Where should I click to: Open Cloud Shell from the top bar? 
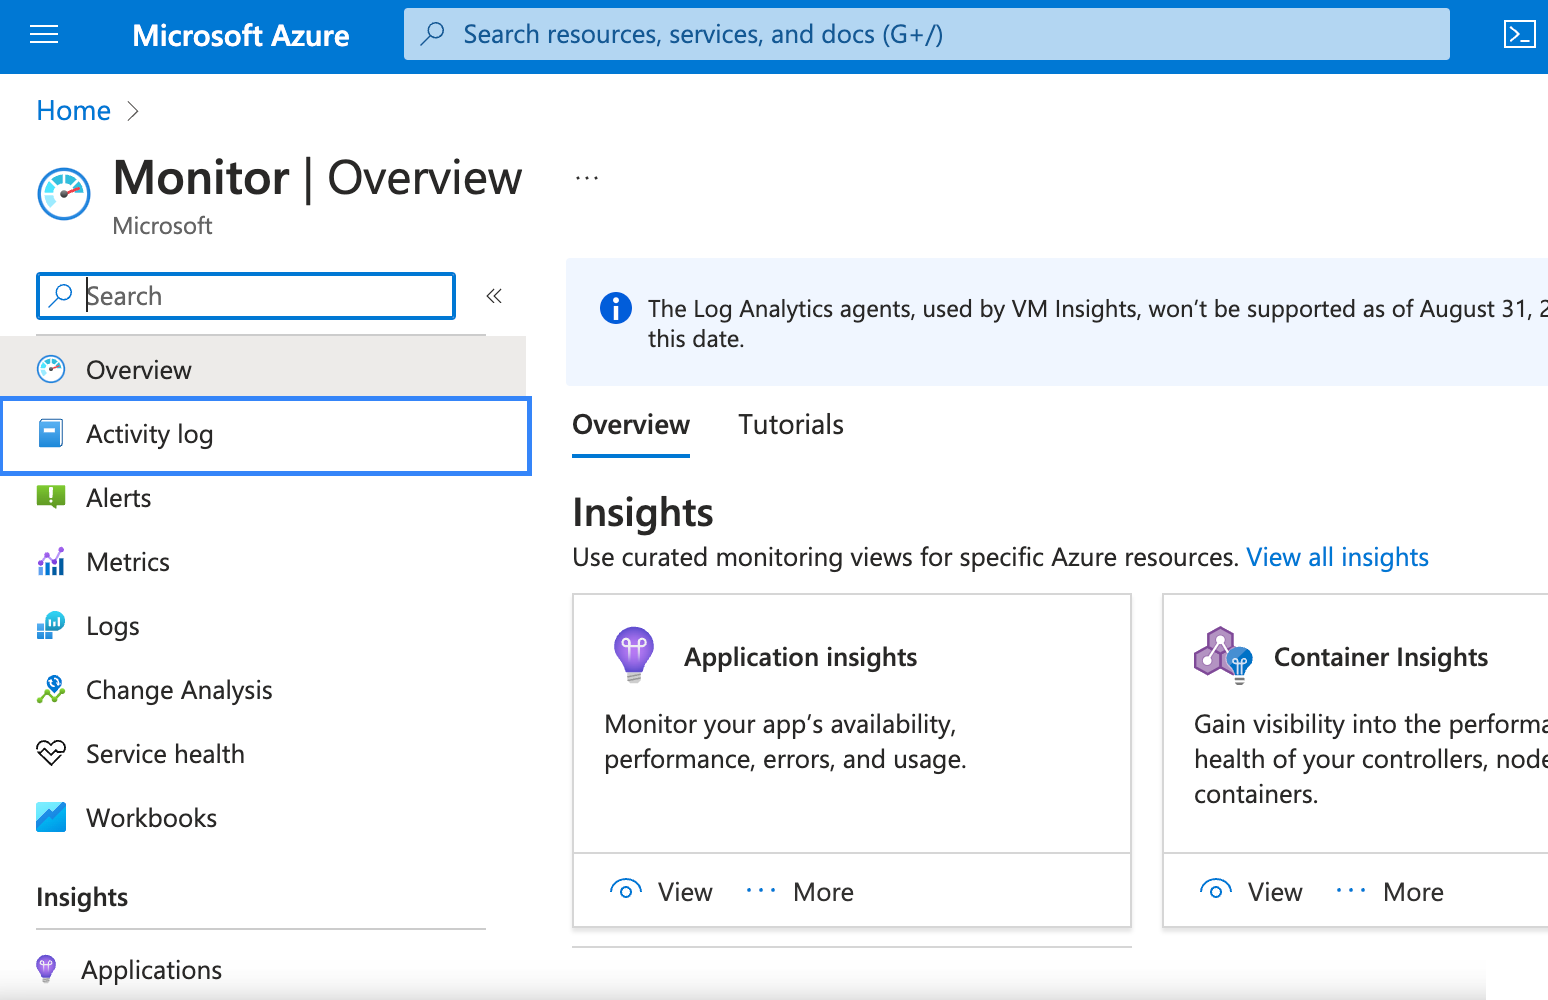(1519, 35)
